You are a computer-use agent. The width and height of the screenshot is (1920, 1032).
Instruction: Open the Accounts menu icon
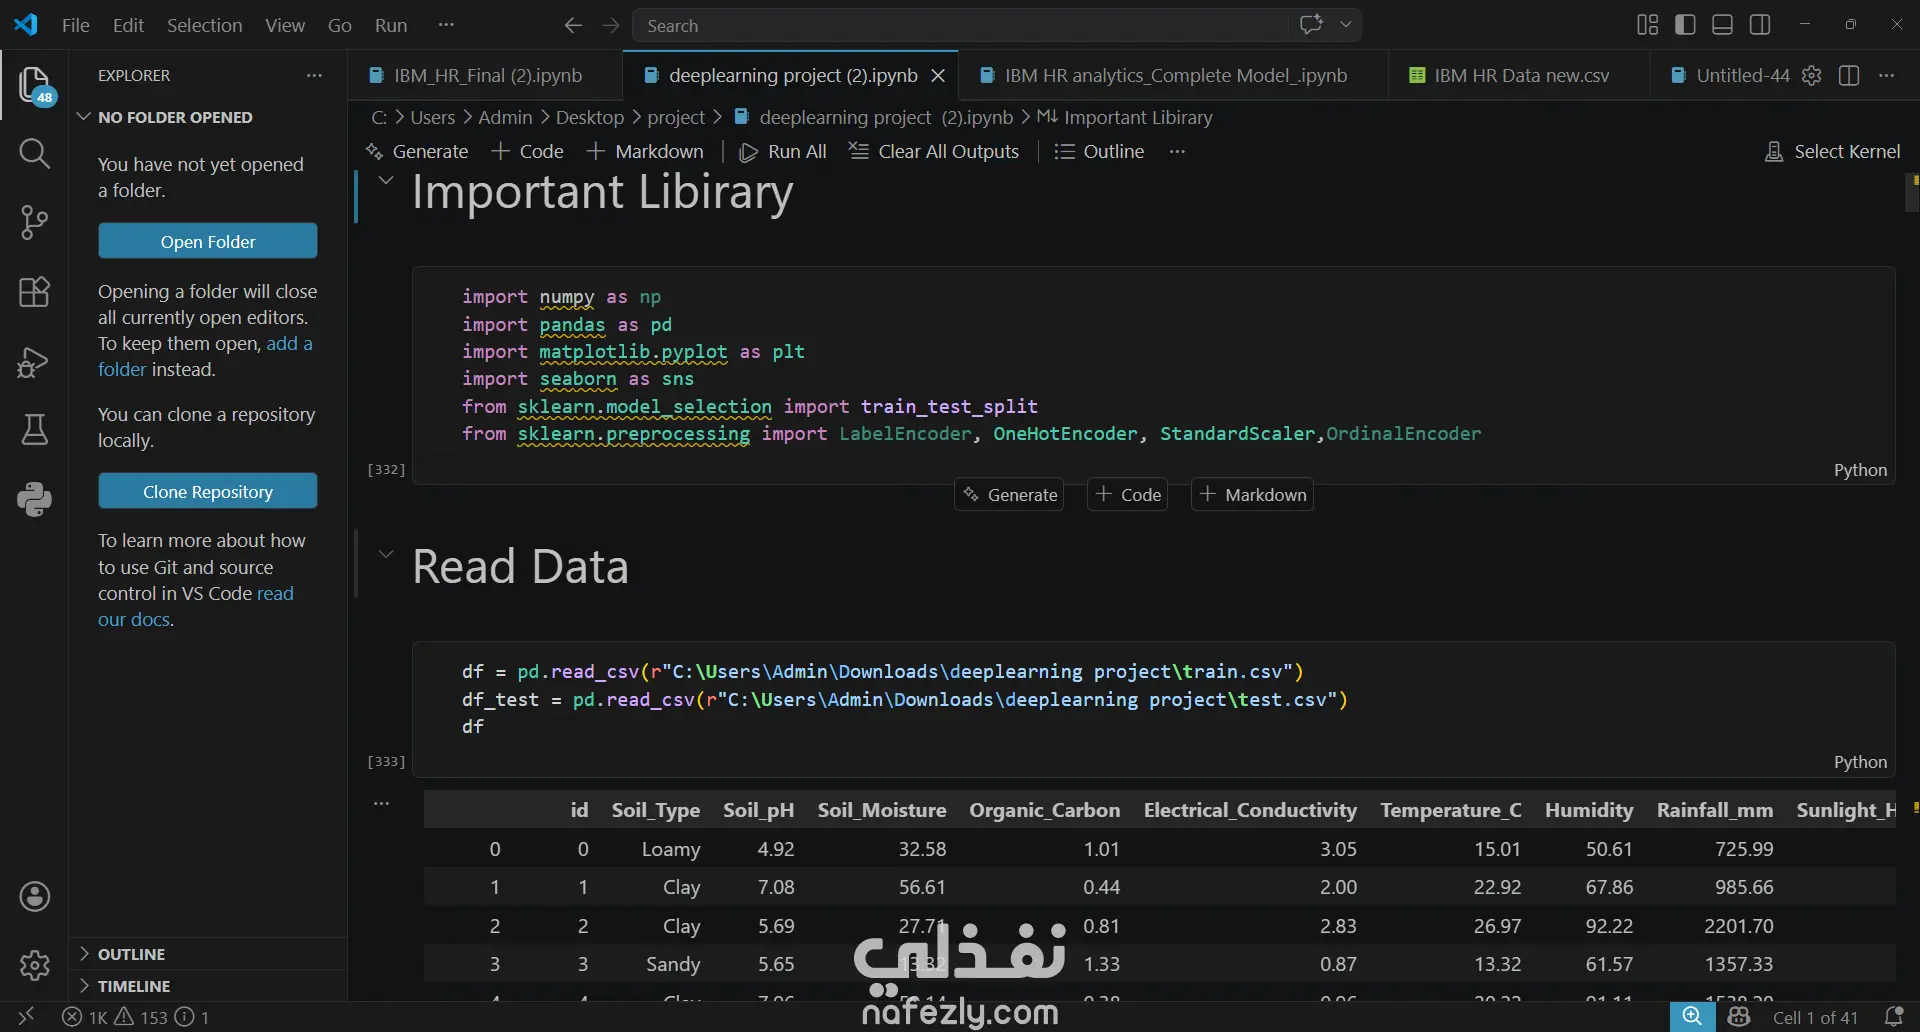tap(35, 897)
